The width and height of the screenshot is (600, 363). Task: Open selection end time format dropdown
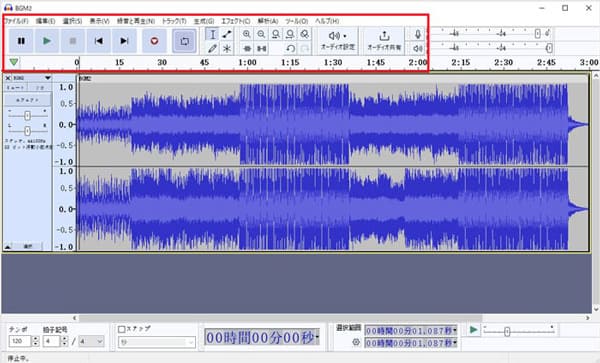pos(455,343)
